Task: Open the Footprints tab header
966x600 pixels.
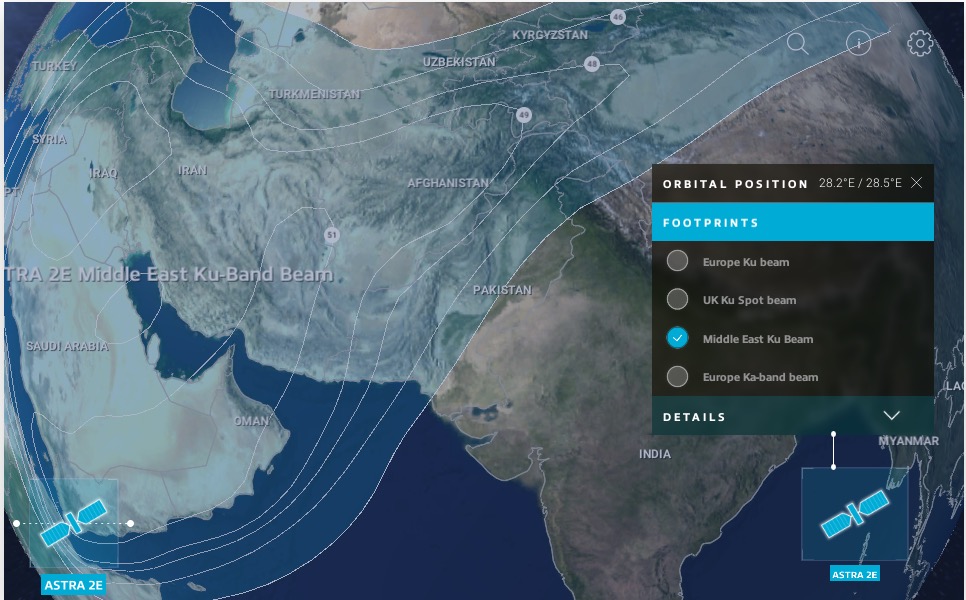Action: (792, 222)
